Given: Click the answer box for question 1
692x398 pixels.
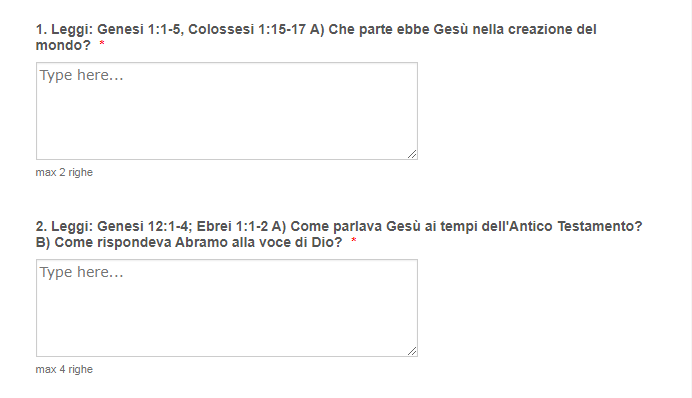Looking at the screenshot, I should click(227, 111).
